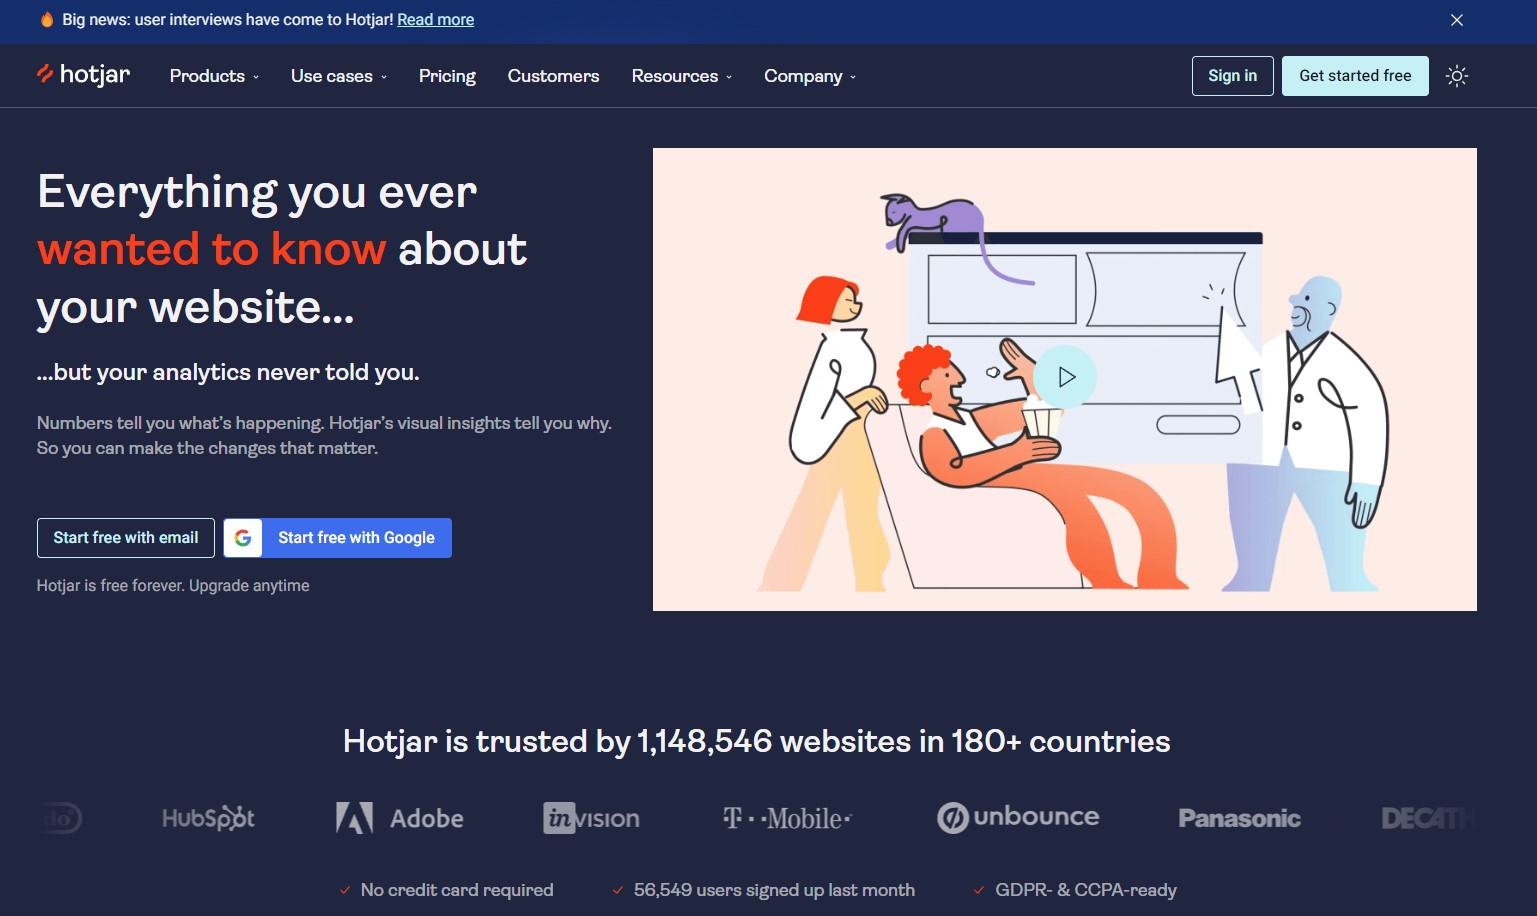
Task: Click Get started free button
Action: click(x=1355, y=76)
